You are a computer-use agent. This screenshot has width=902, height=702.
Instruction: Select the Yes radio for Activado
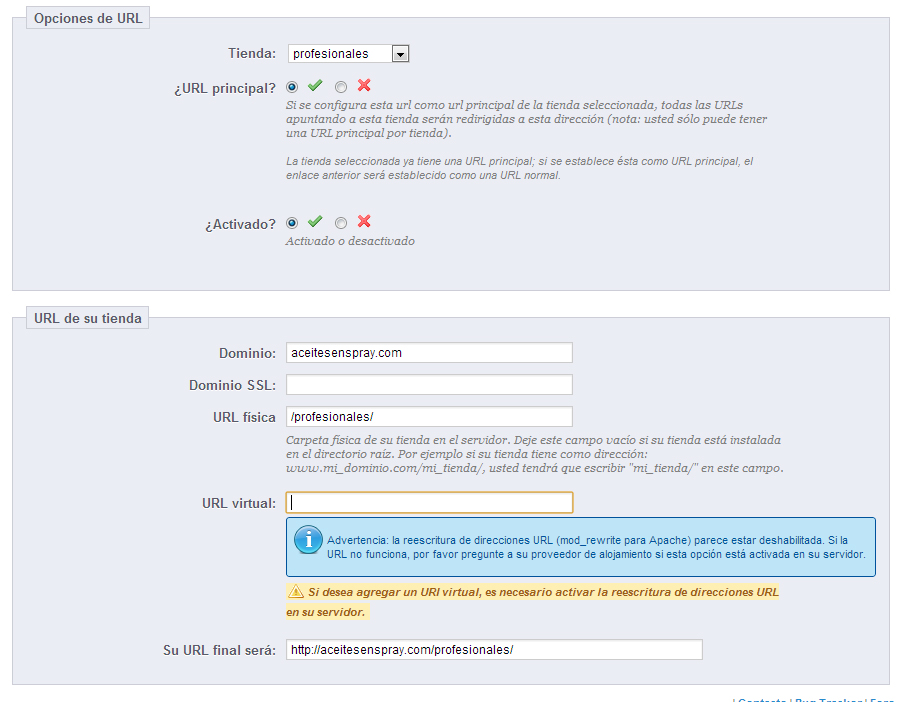(x=292, y=223)
